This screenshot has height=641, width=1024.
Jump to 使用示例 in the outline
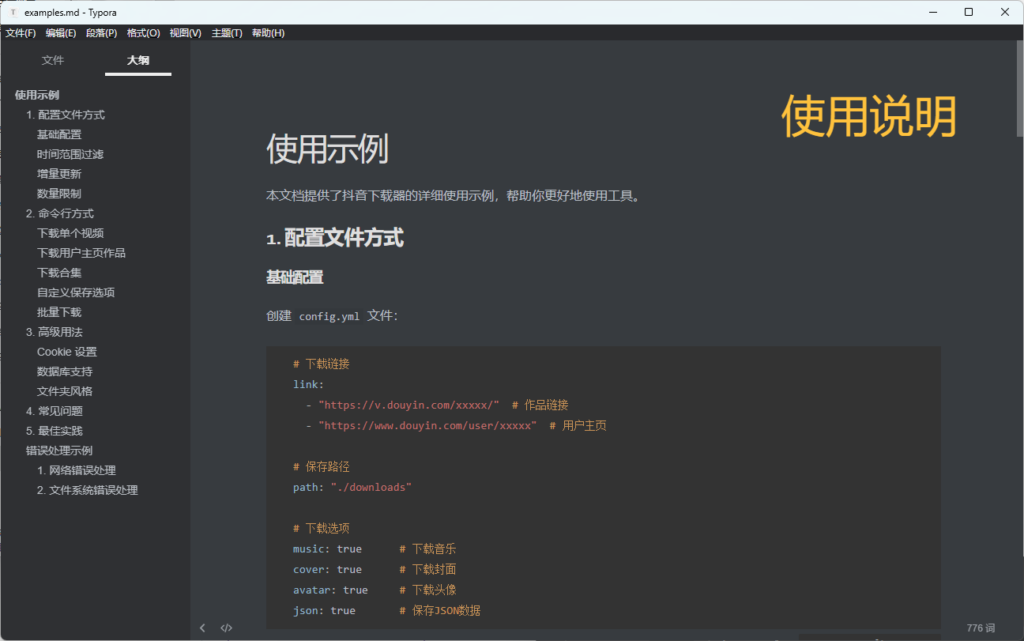click(x=37, y=95)
